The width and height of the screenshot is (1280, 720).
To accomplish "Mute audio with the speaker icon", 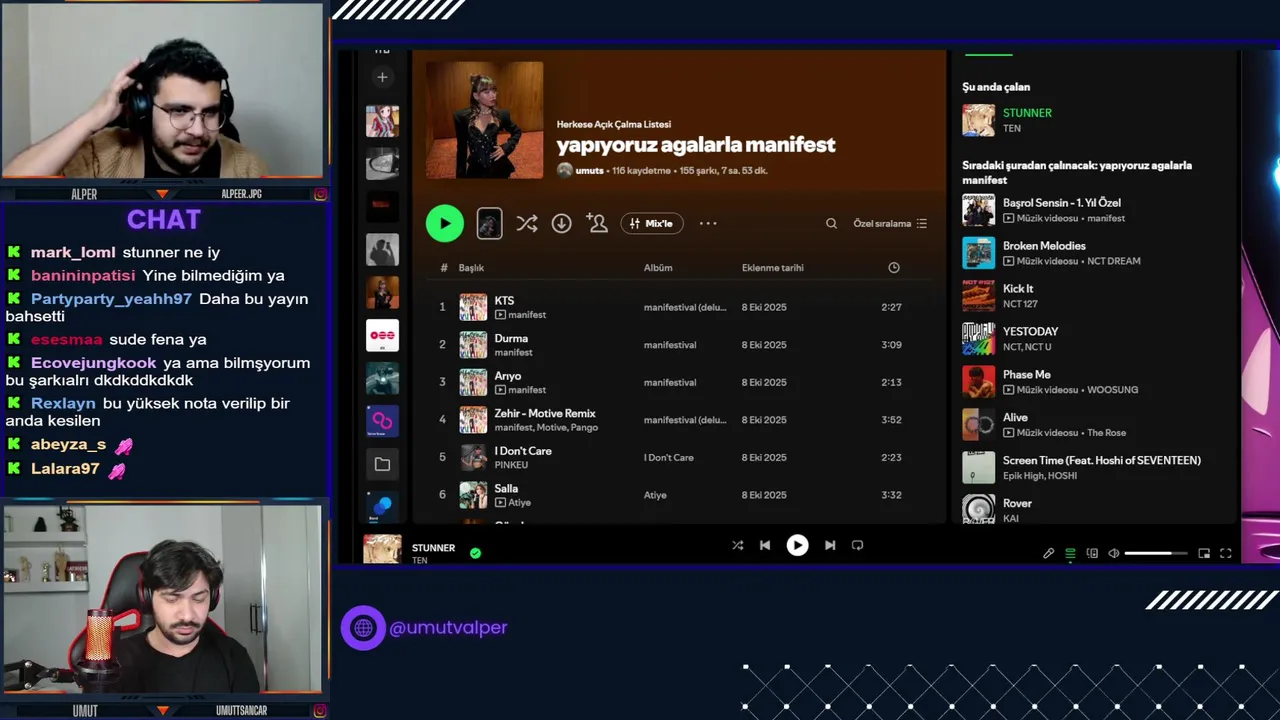I will coord(1113,553).
